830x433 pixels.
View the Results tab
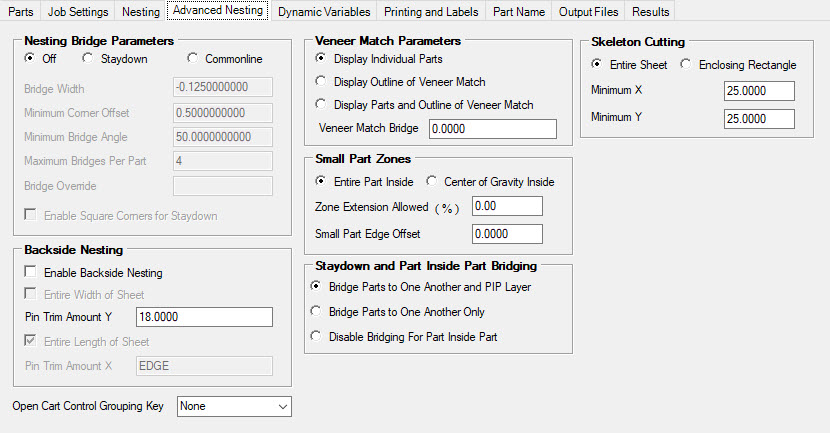pyautogui.click(x=650, y=12)
